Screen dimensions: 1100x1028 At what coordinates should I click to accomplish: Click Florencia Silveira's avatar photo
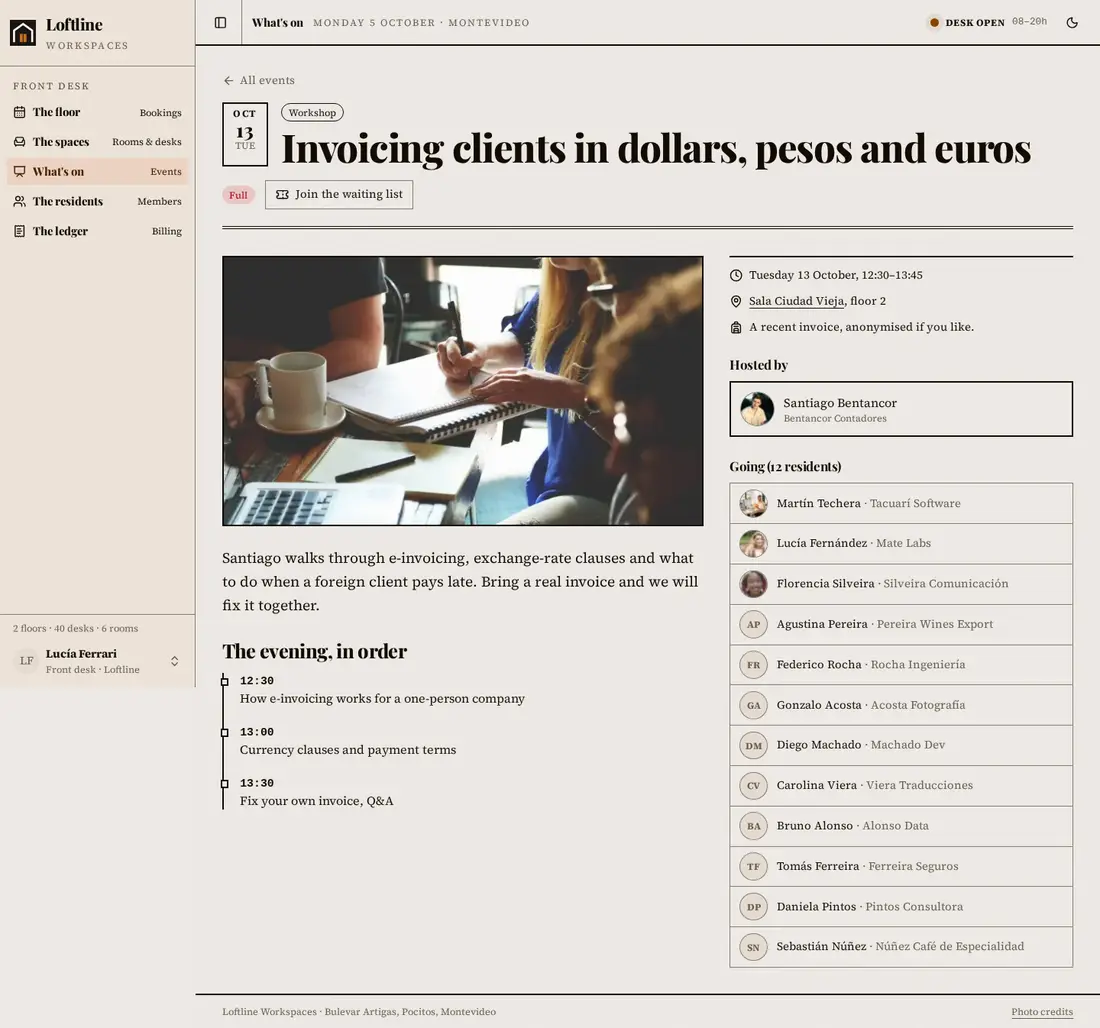tap(753, 584)
